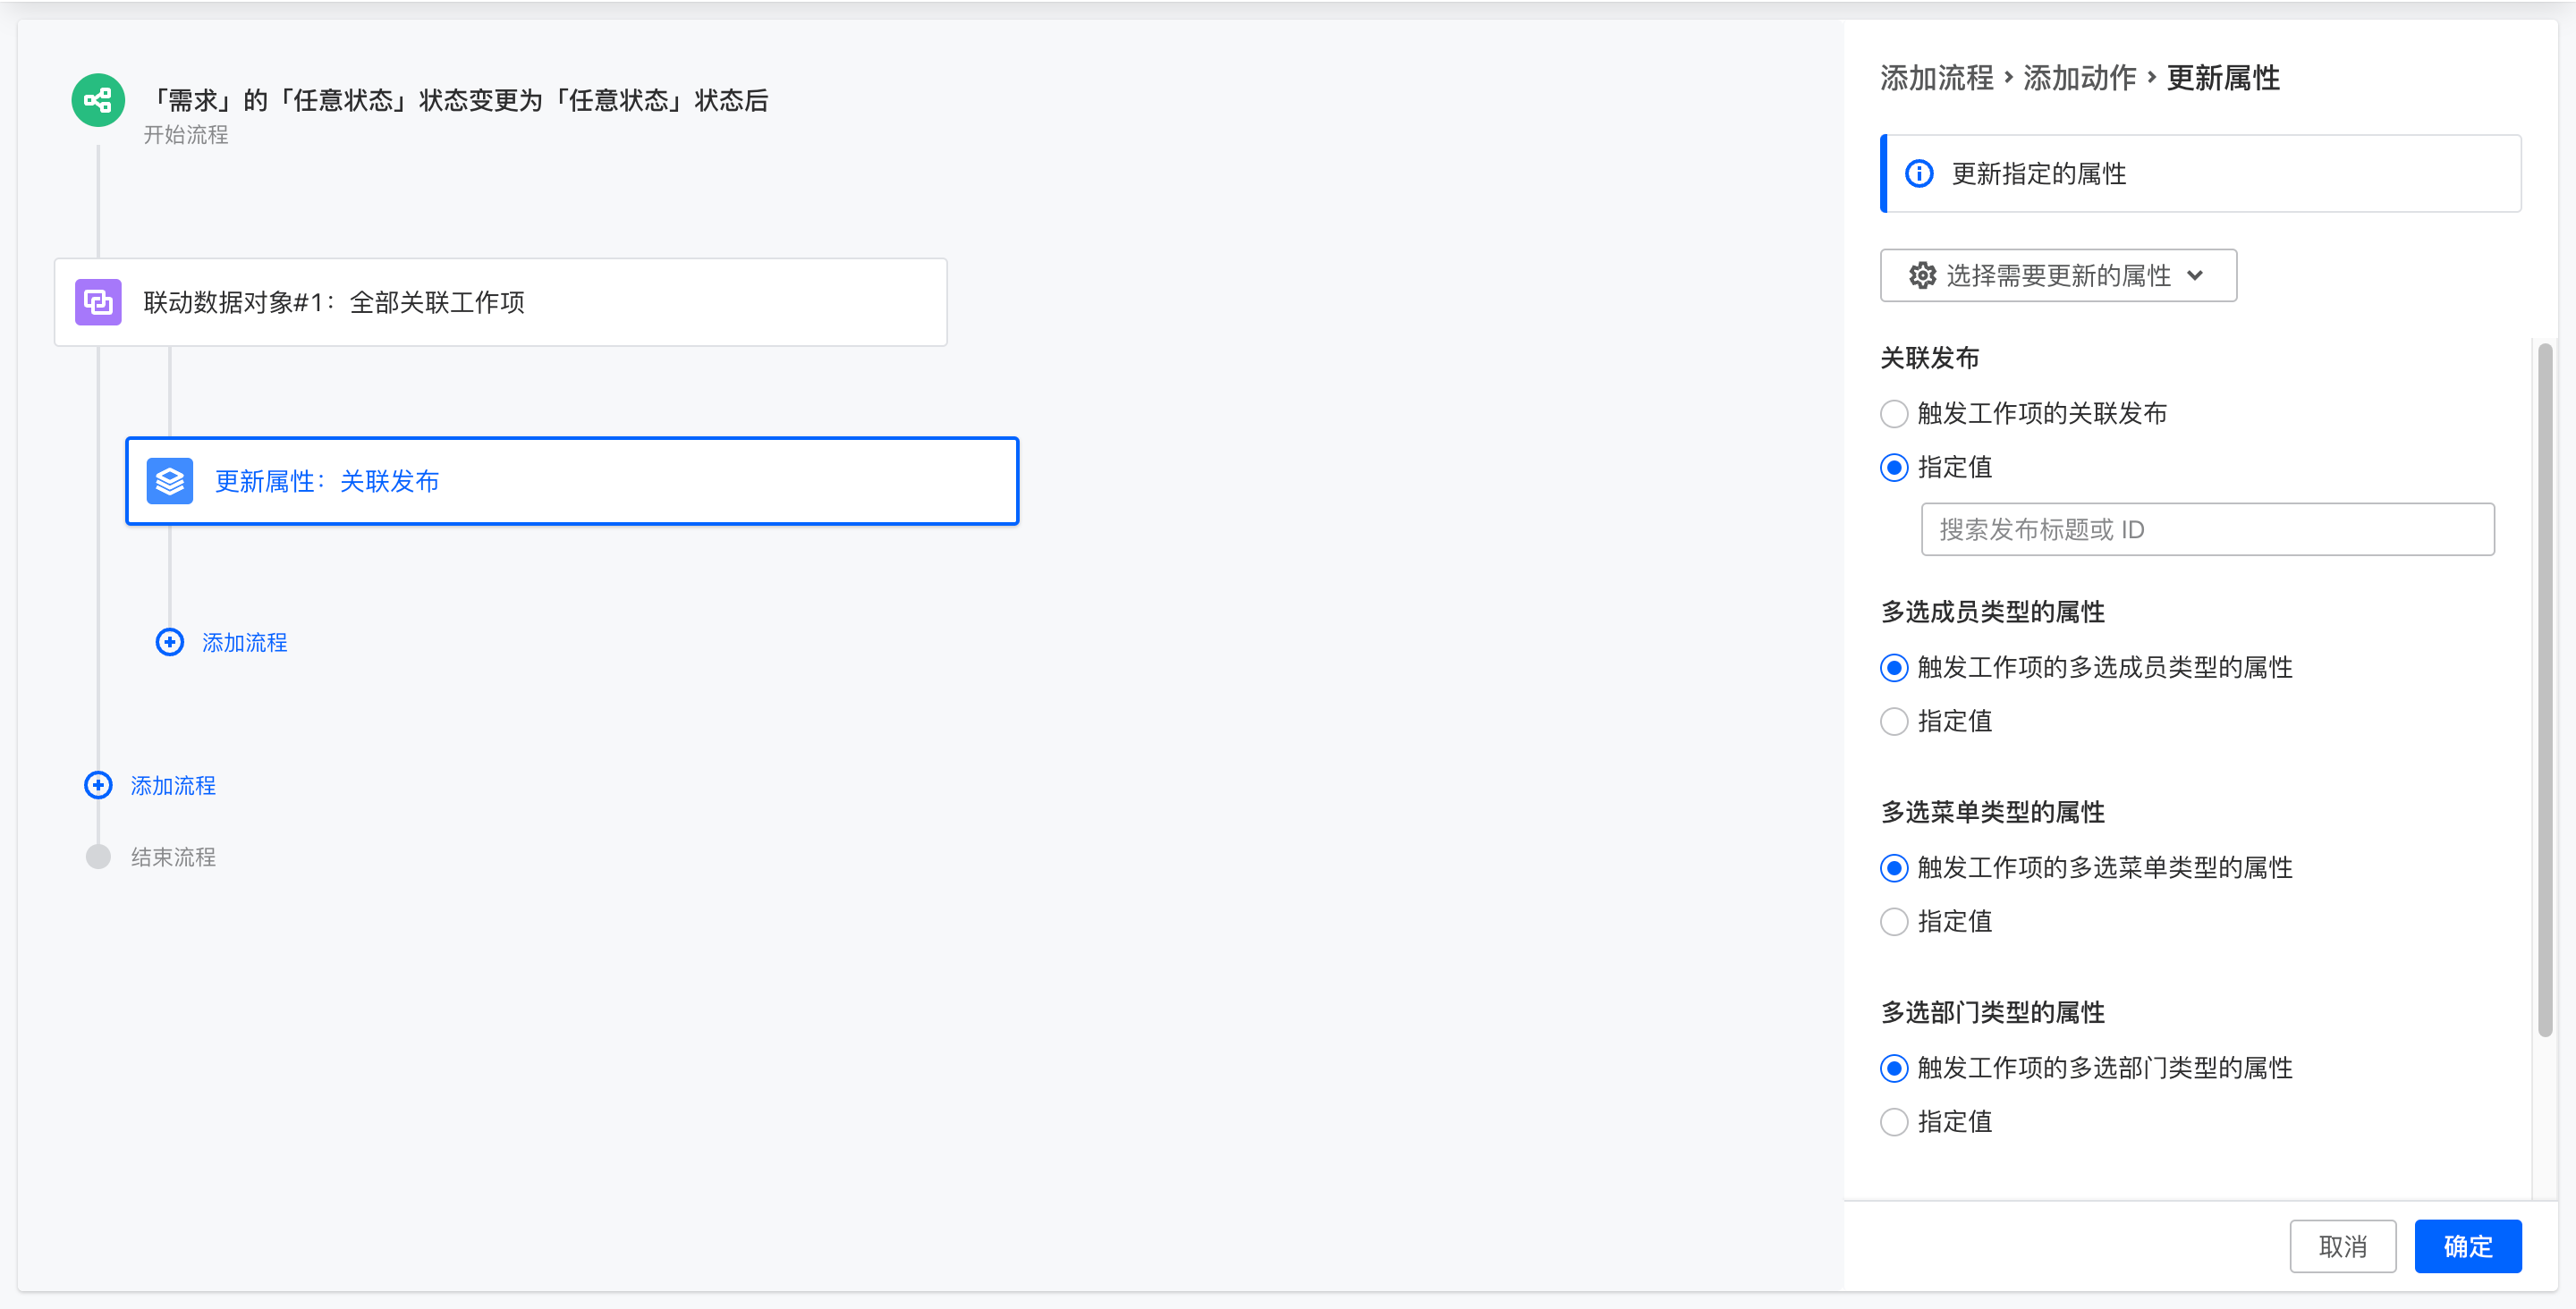Select 指定值 radio under 关联发布
This screenshot has width=2576, height=1309.
(x=1894, y=467)
